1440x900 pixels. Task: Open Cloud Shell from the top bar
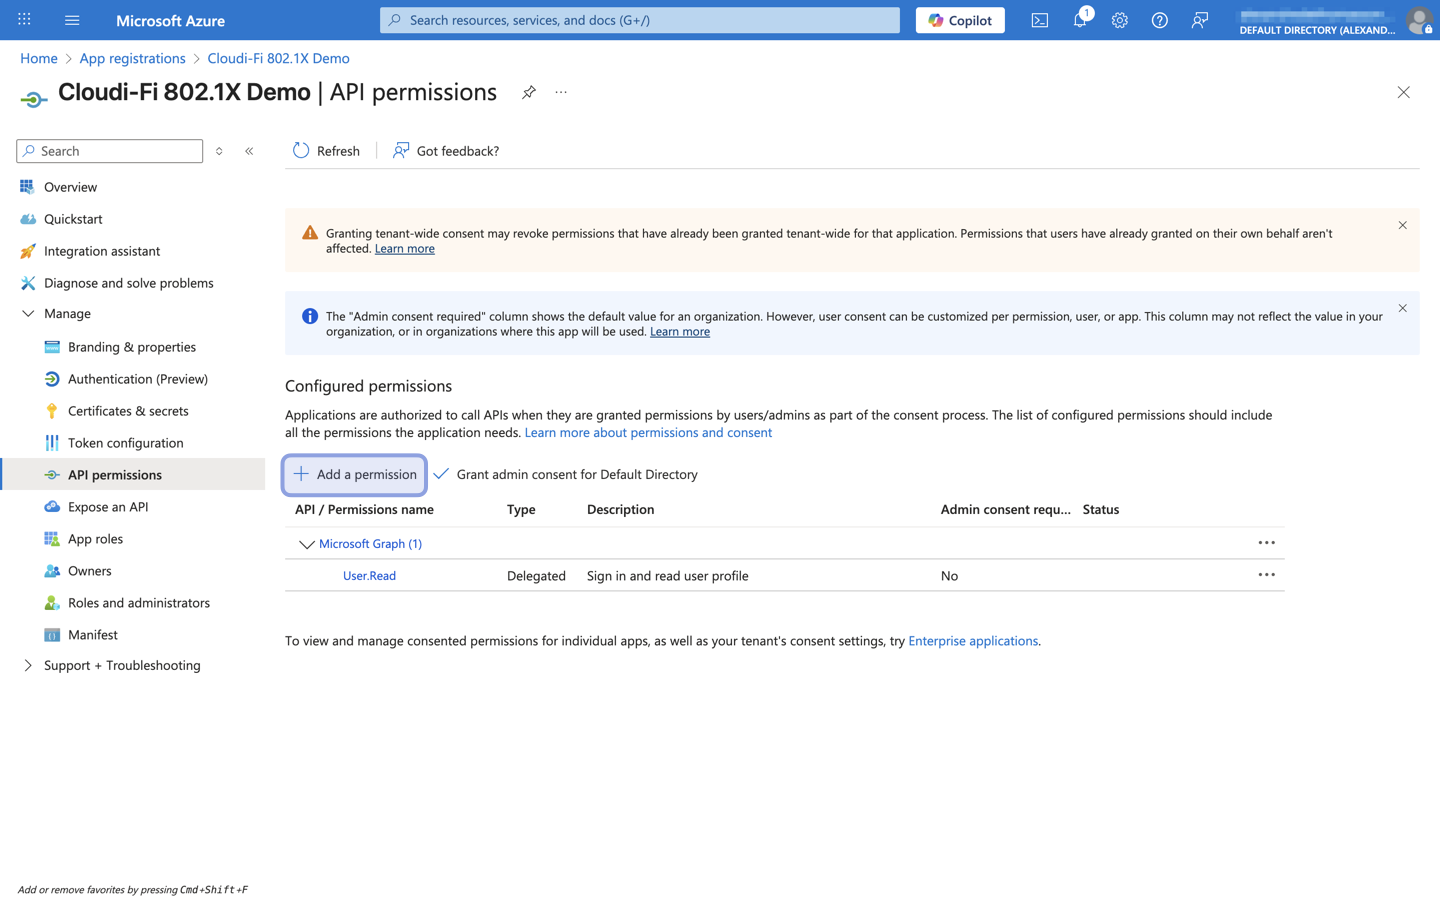pos(1040,20)
